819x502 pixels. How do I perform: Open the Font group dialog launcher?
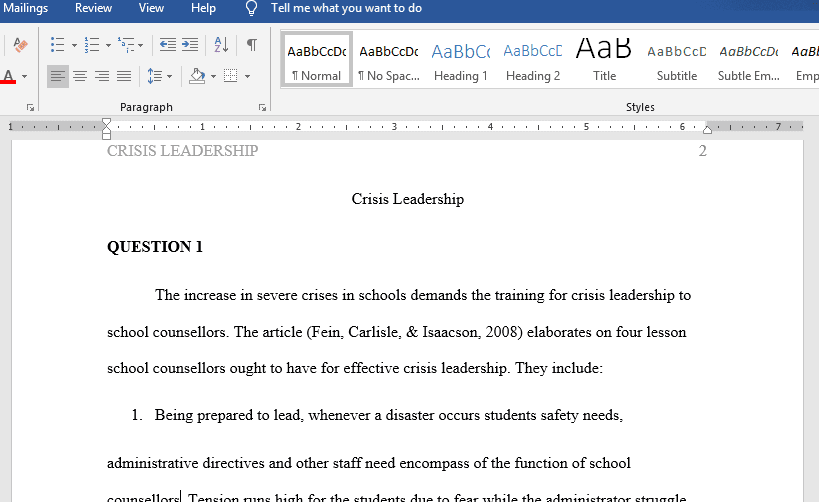[30, 108]
